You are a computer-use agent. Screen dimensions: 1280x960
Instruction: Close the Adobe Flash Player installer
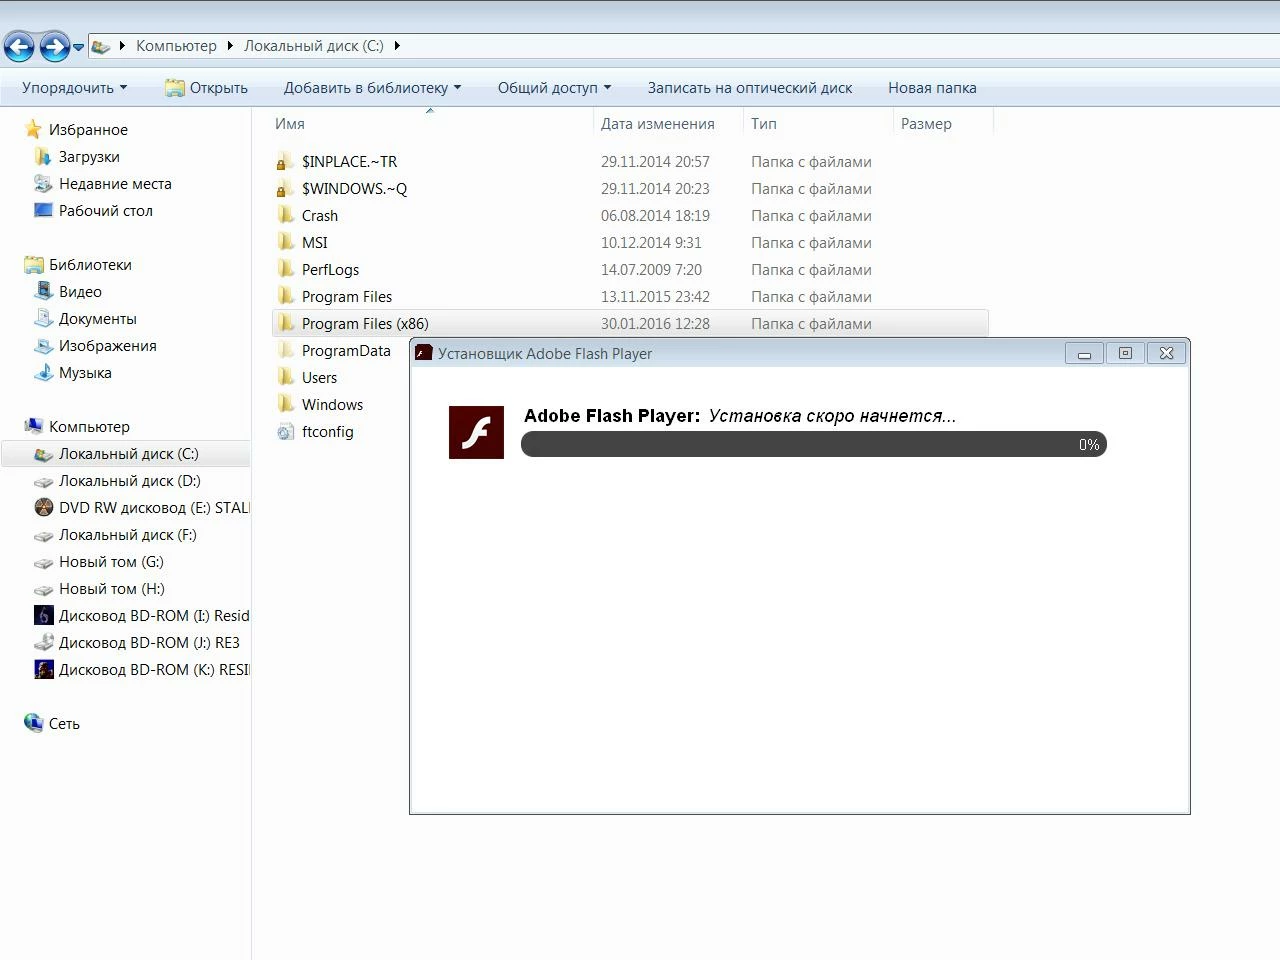pos(1166,353)
